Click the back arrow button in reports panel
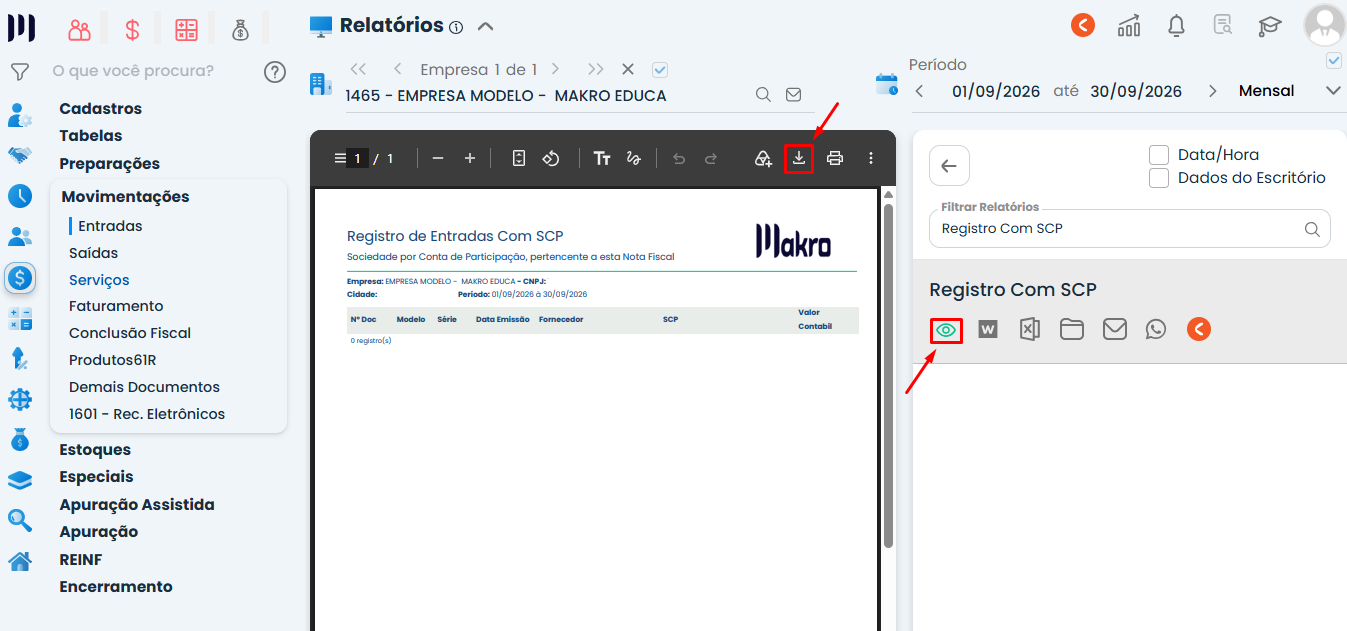The image size is (1347, 631). click(949, 166)
